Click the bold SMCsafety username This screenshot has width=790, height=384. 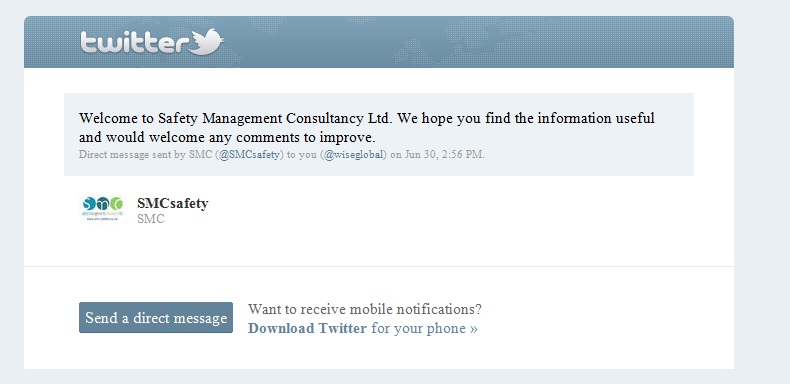point(172,204)
